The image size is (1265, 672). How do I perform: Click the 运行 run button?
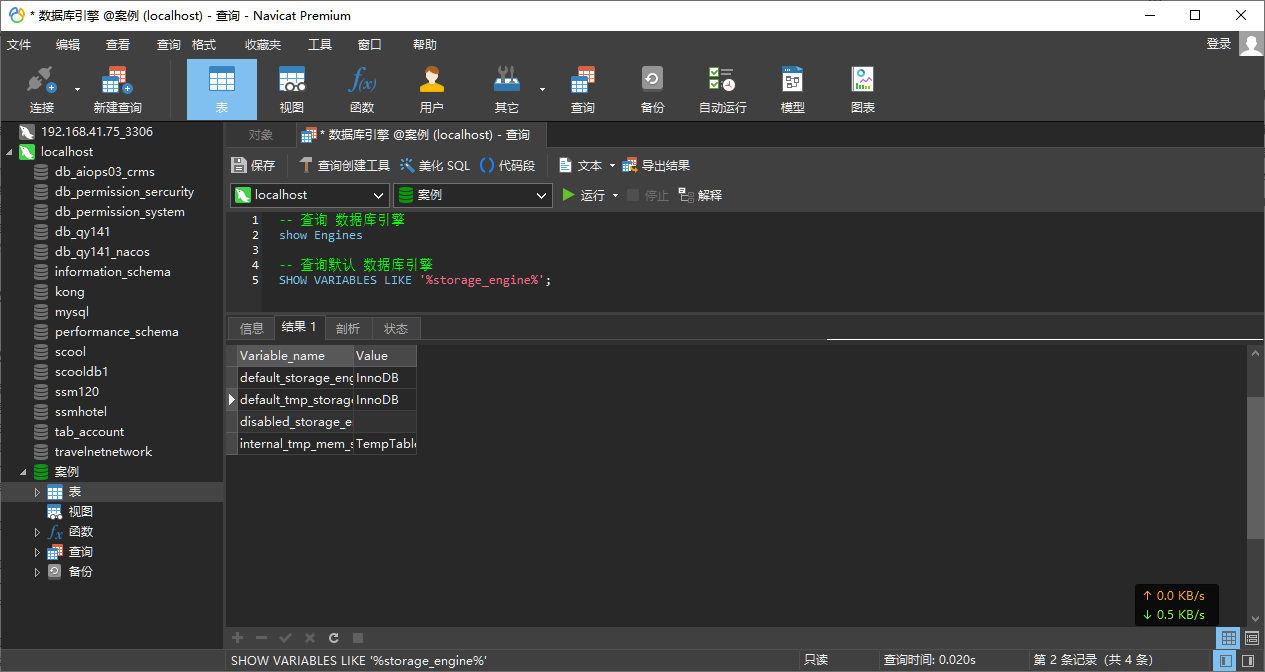(584, 195)
